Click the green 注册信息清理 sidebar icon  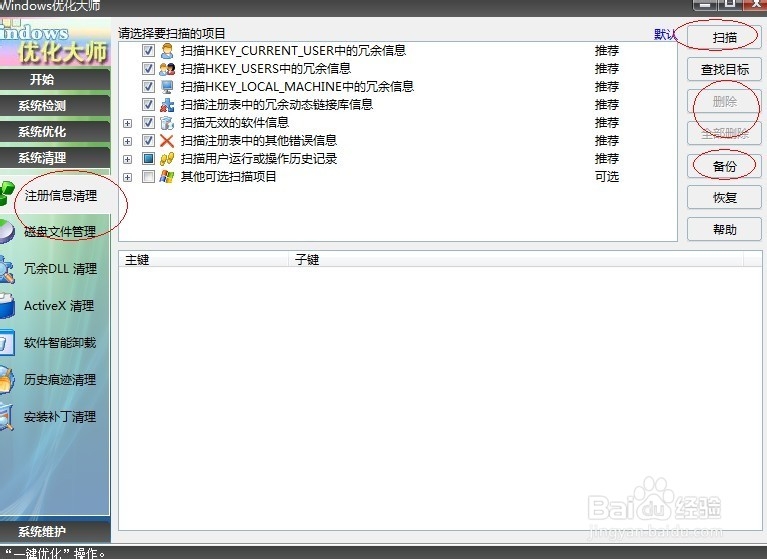6,194
